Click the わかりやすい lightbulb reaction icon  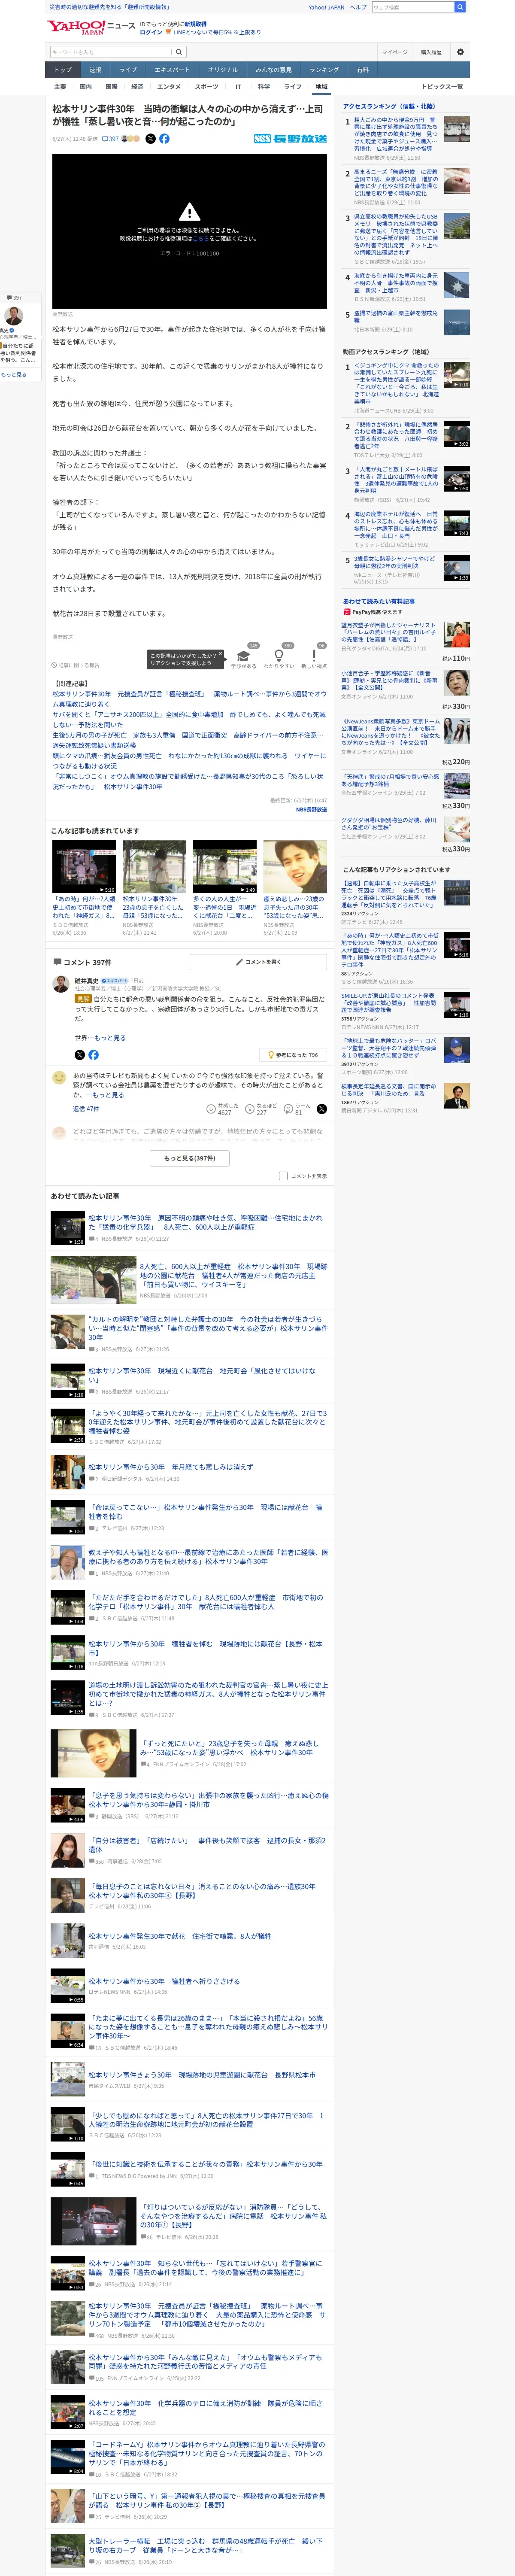(x=279, y=656)
